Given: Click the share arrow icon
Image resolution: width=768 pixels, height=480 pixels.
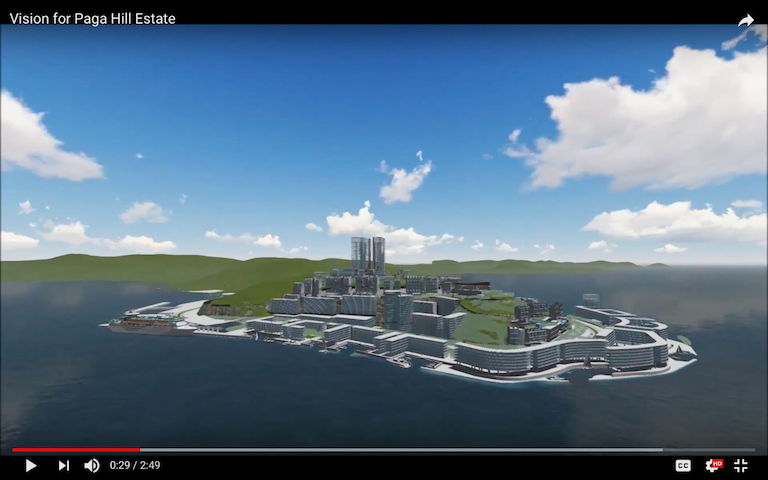Looking at the screenshot, I should pos(745,20).
